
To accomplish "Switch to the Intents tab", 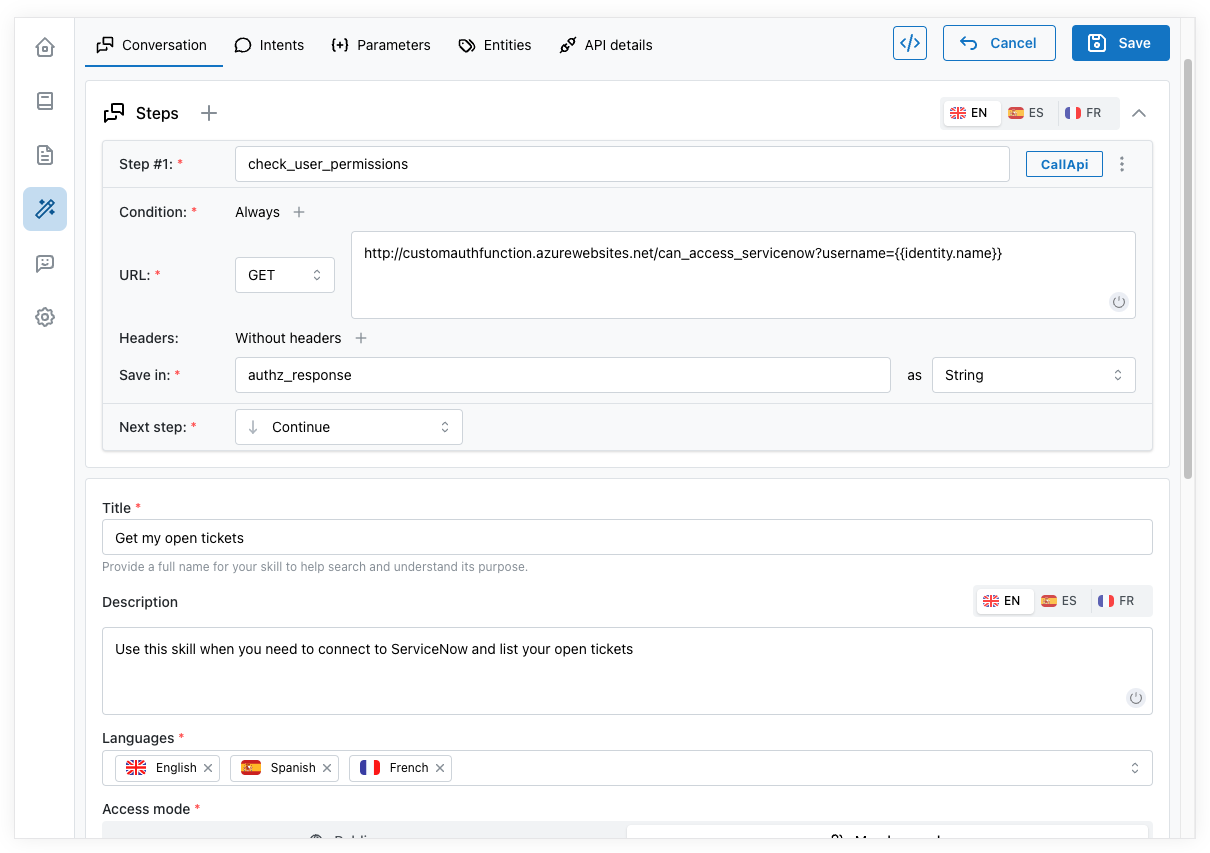I will click(x=269, y=45).
